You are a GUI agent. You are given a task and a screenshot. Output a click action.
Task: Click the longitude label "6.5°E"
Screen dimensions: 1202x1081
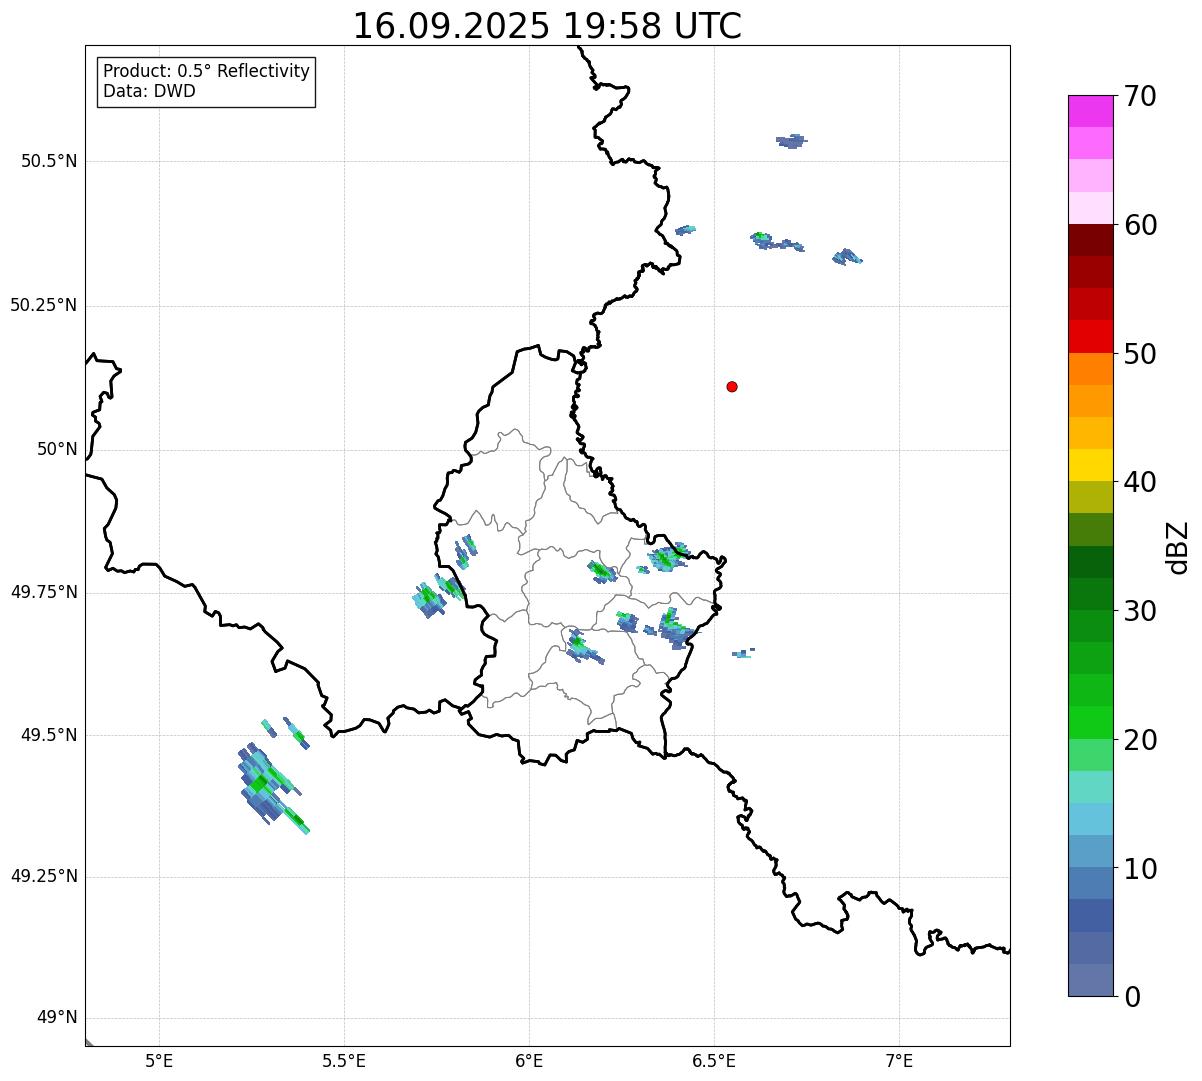click(x=714, y=1060)
